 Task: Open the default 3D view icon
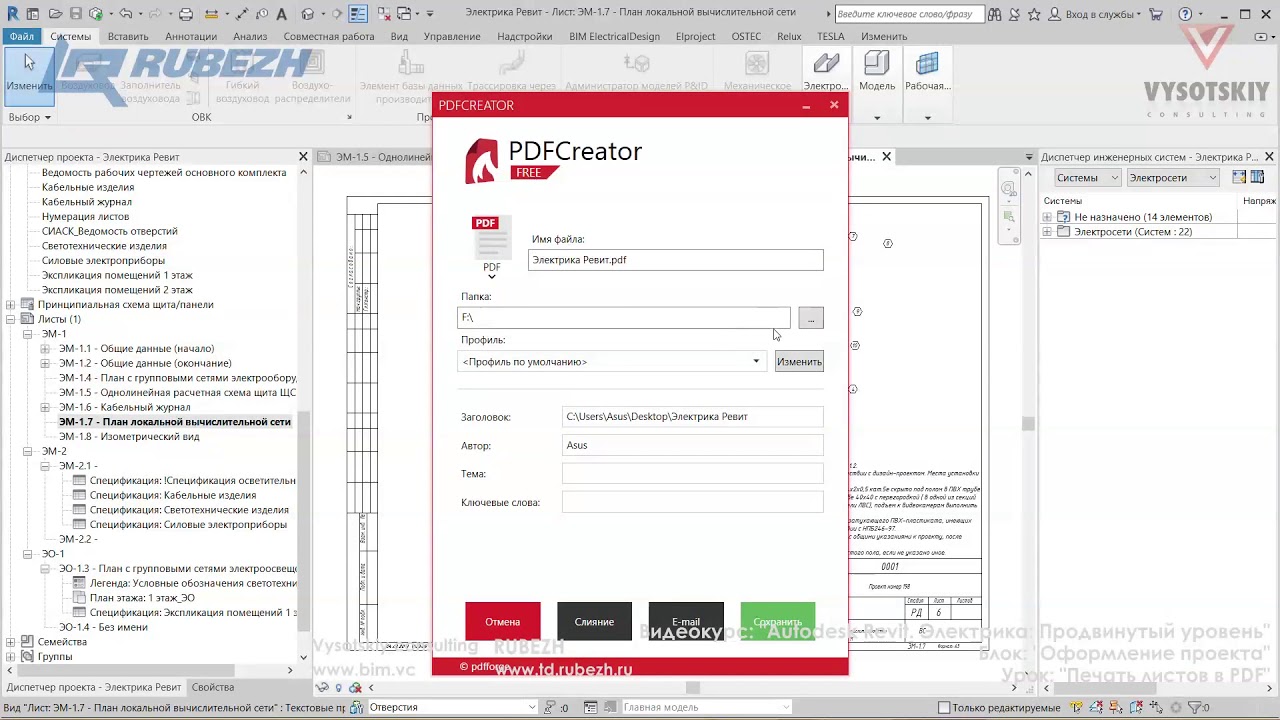pos(309,14)
